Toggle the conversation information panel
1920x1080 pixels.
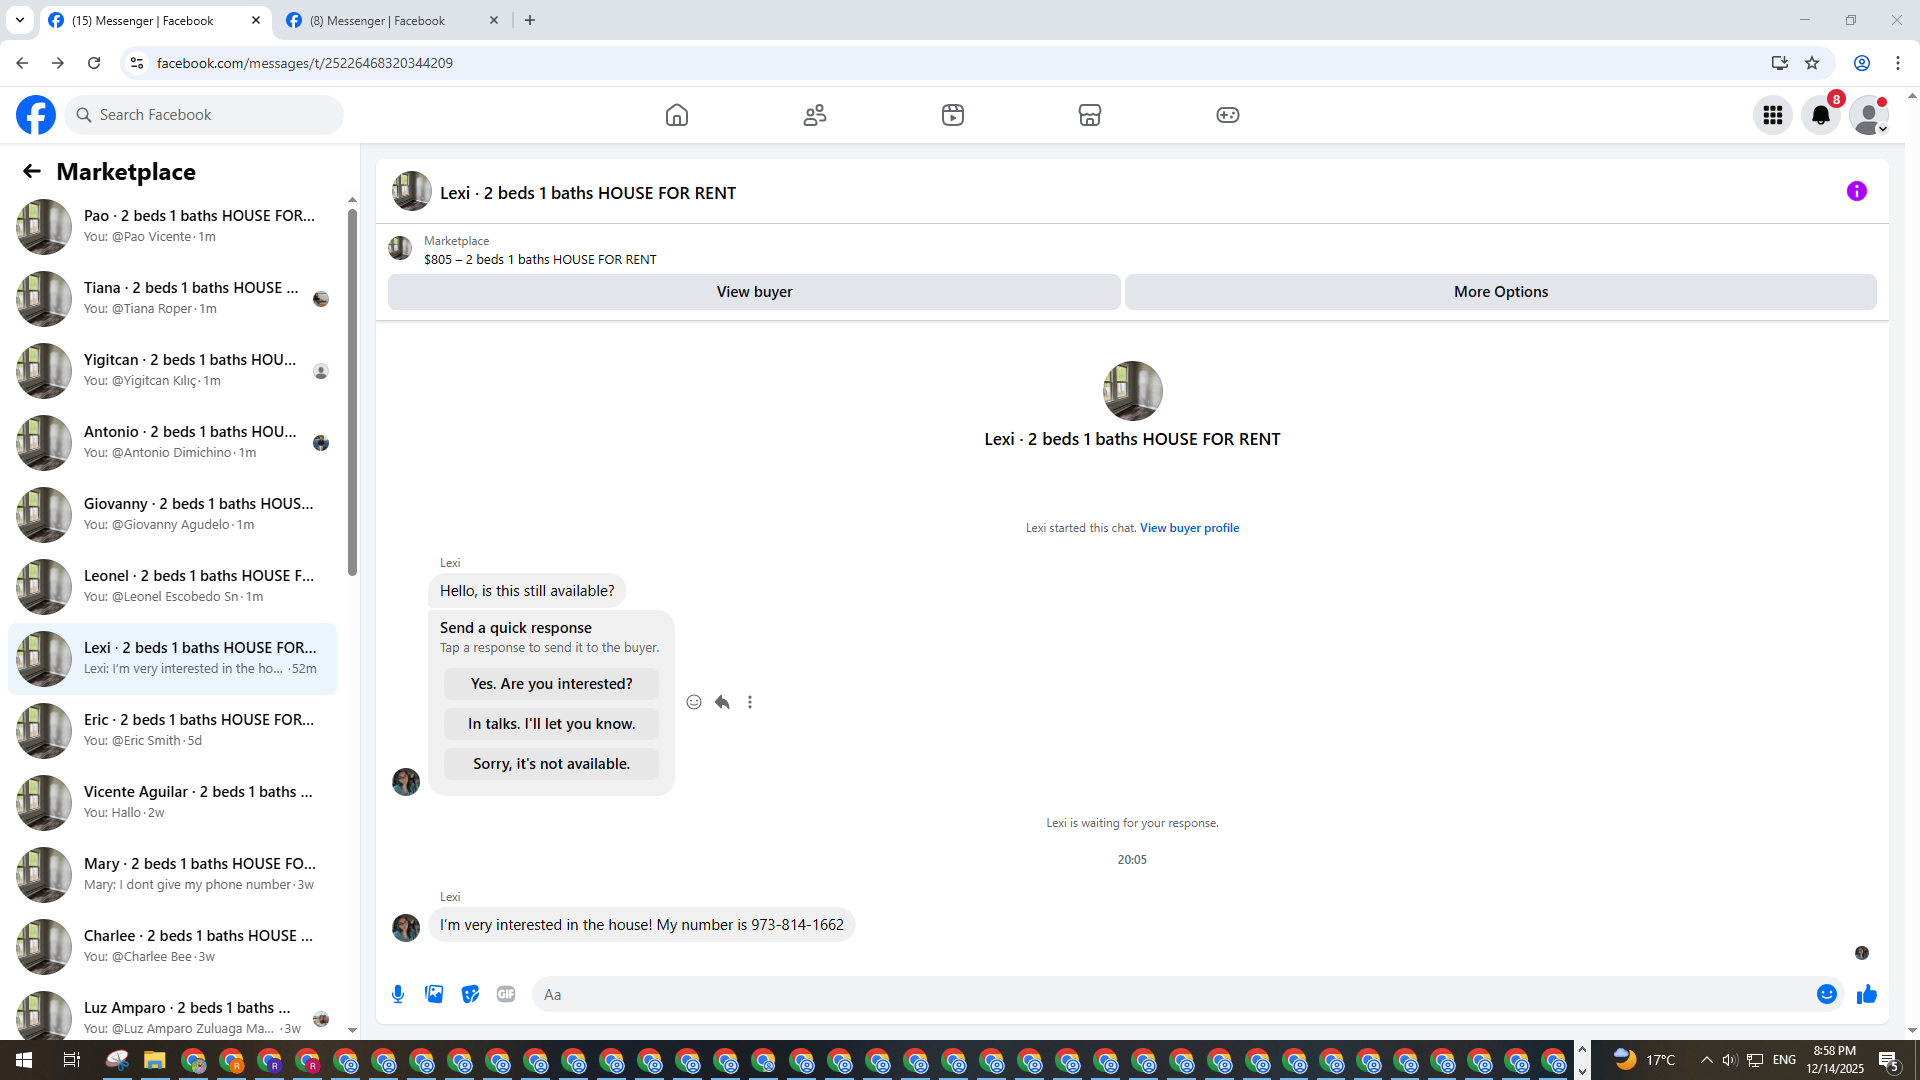tap(1857, 191)
